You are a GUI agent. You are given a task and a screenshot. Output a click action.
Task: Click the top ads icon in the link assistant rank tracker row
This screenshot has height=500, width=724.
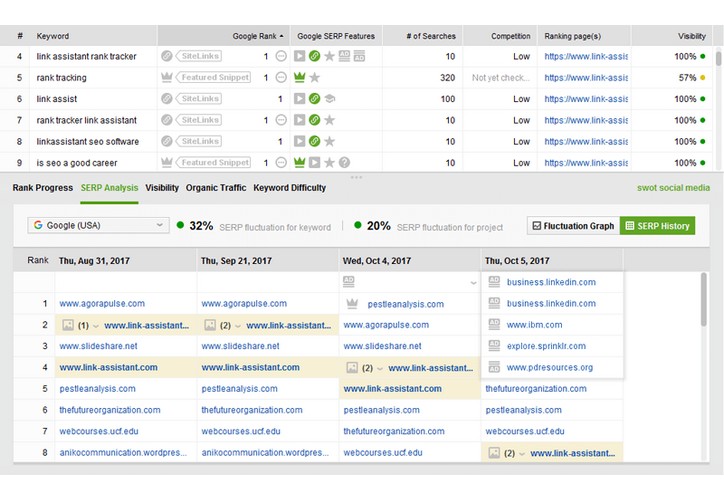pos(344,56)
